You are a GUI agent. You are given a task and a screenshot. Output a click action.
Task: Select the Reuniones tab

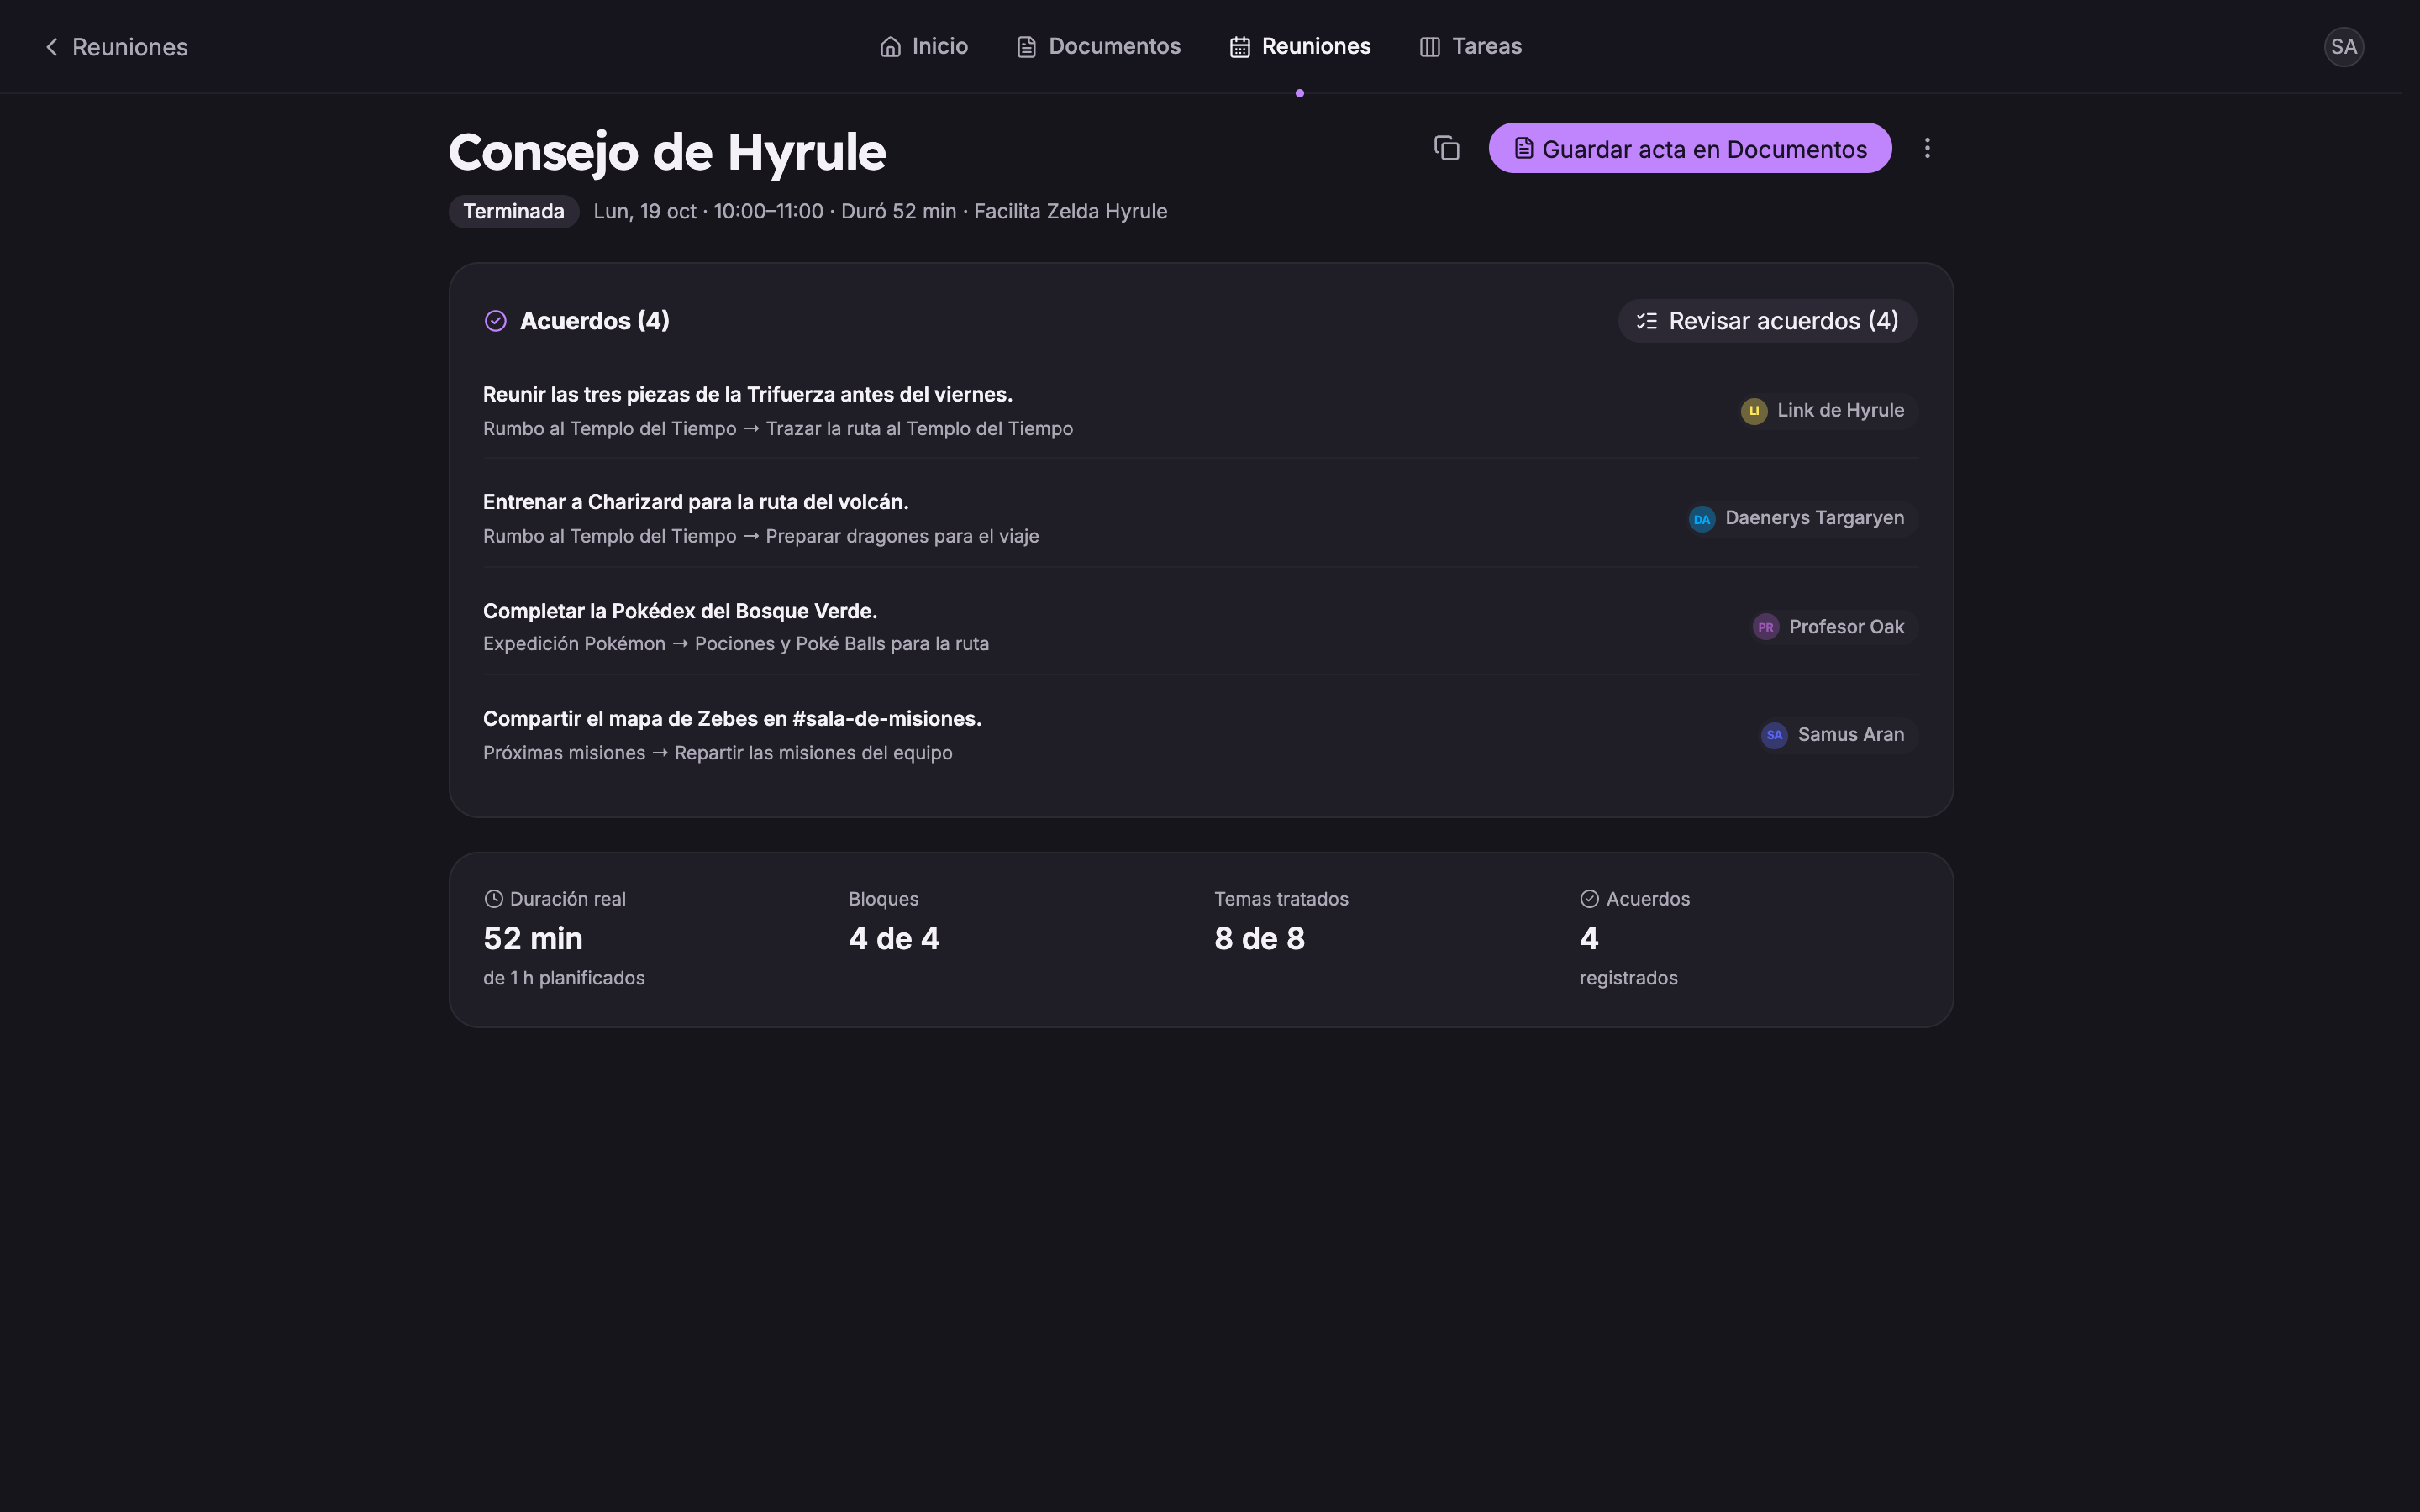pos(1300,46)
